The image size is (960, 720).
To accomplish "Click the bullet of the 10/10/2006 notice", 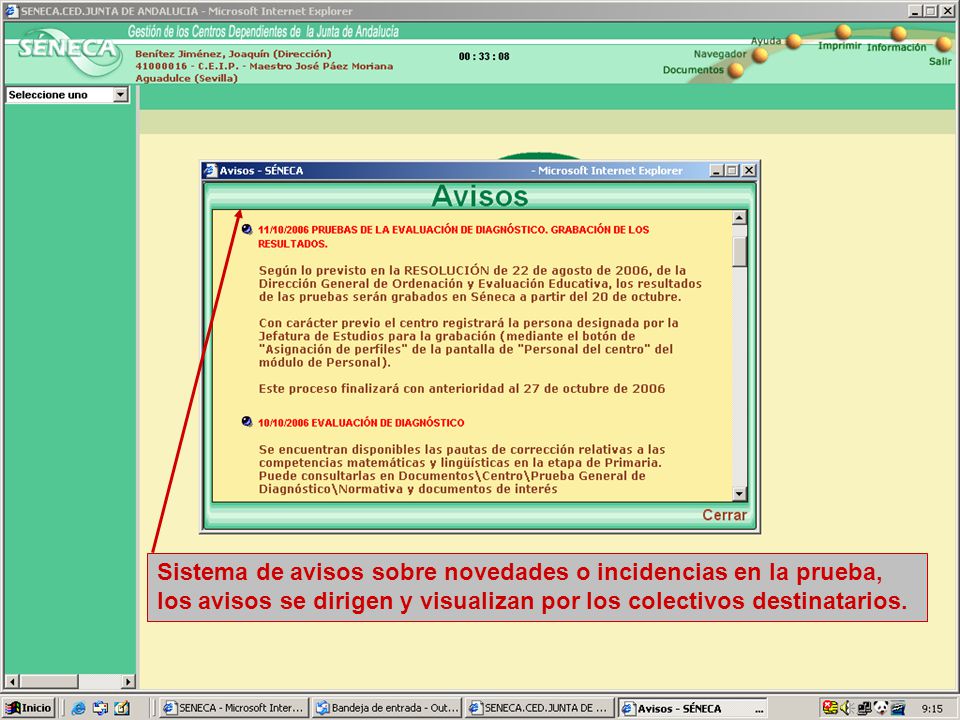I will click(247, 422).
